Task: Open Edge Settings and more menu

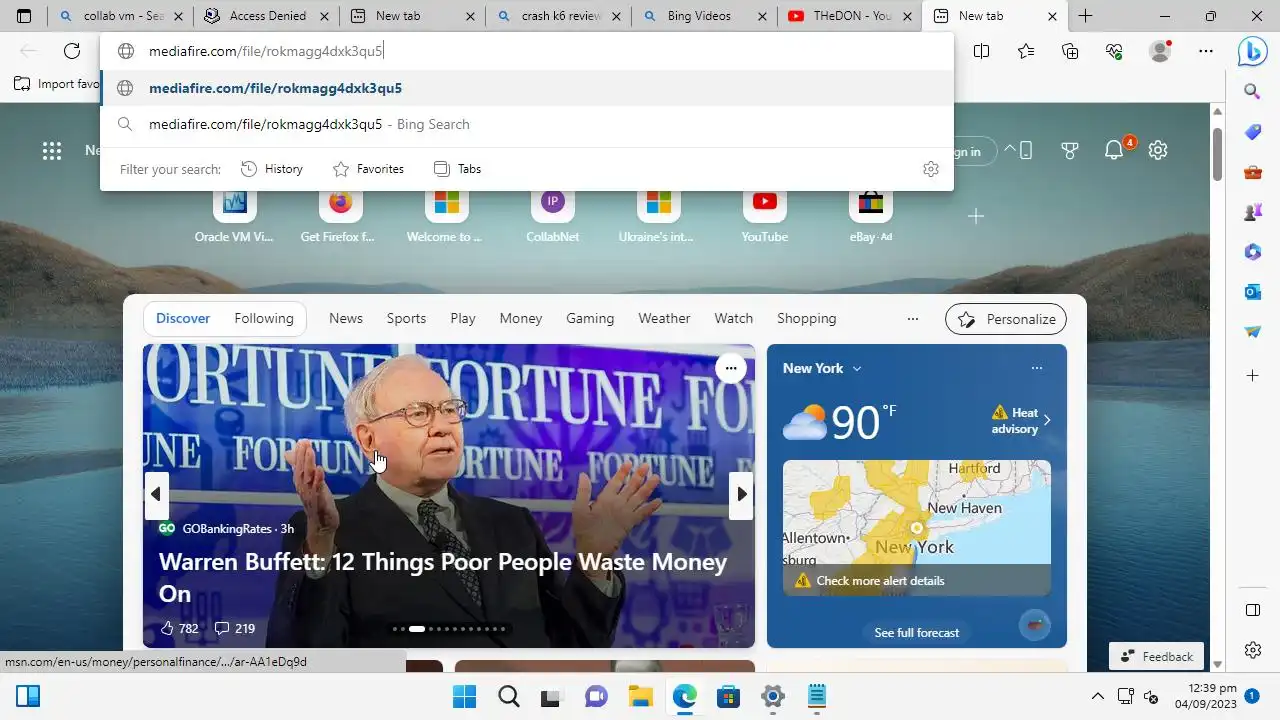Action: pyautogui.click(x=1206, y=51)
